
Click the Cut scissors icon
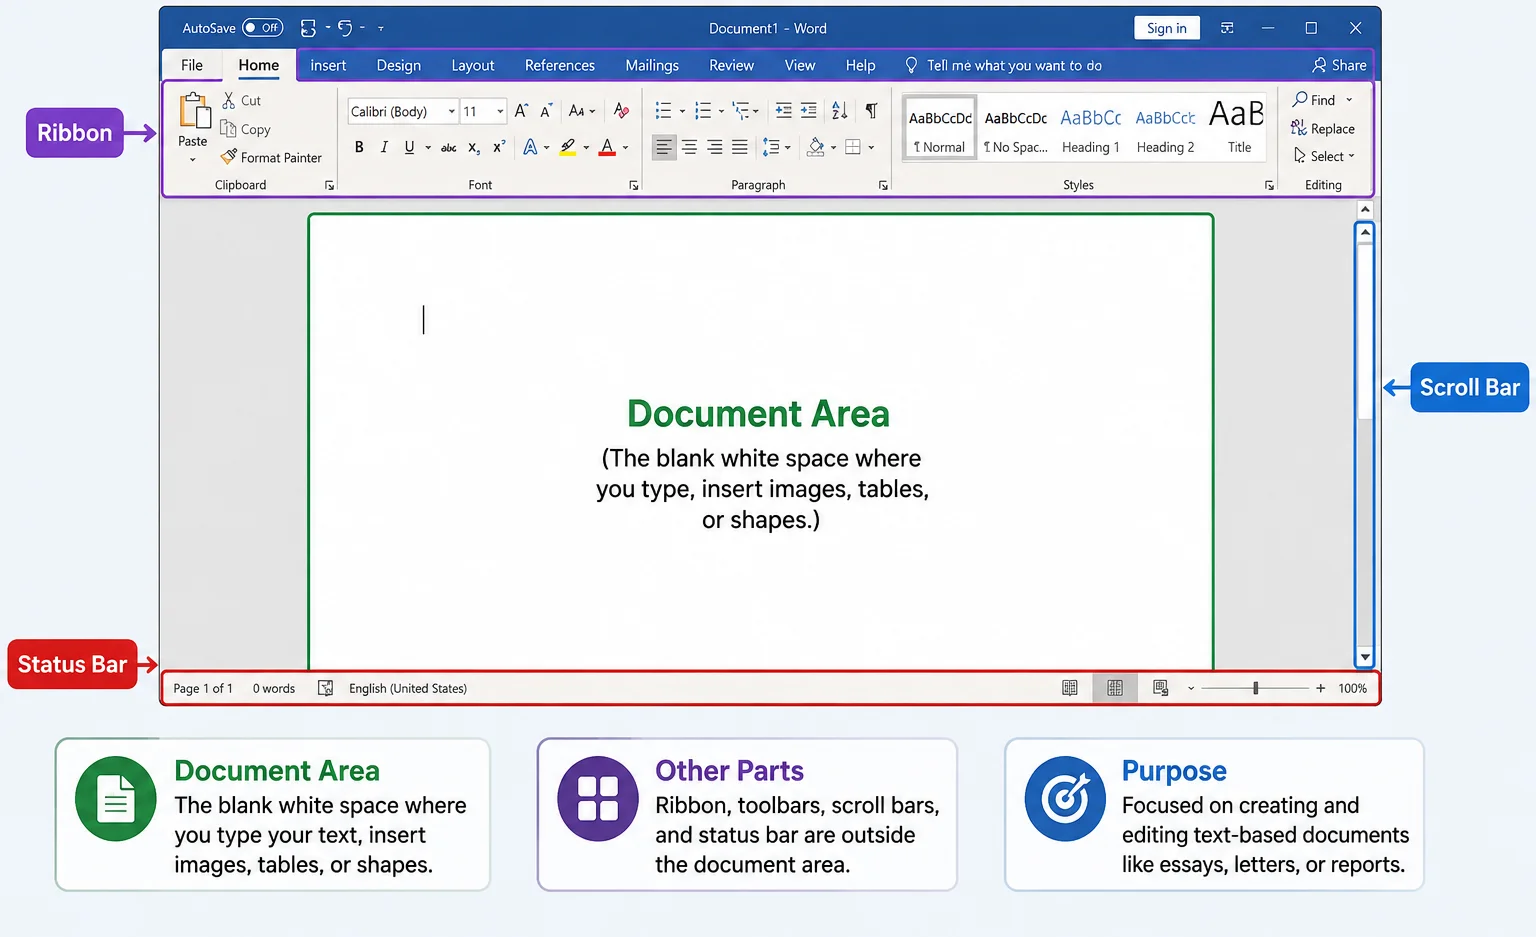click(229, 100)
